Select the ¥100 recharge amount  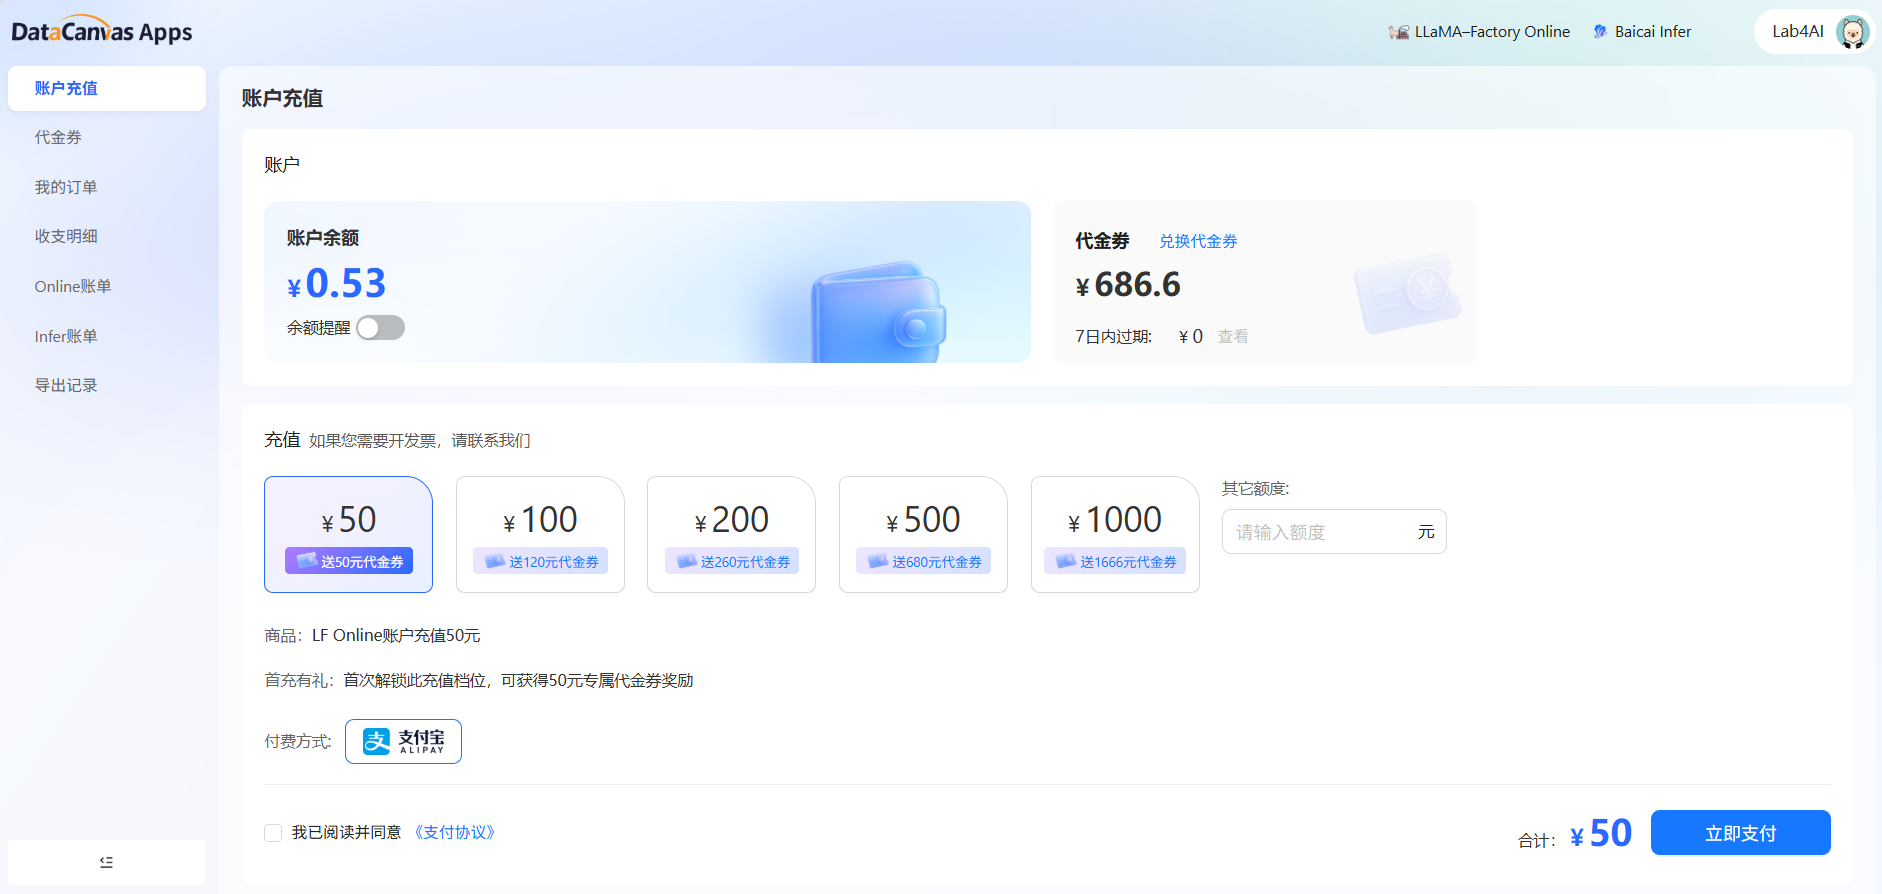coord(540,534)
